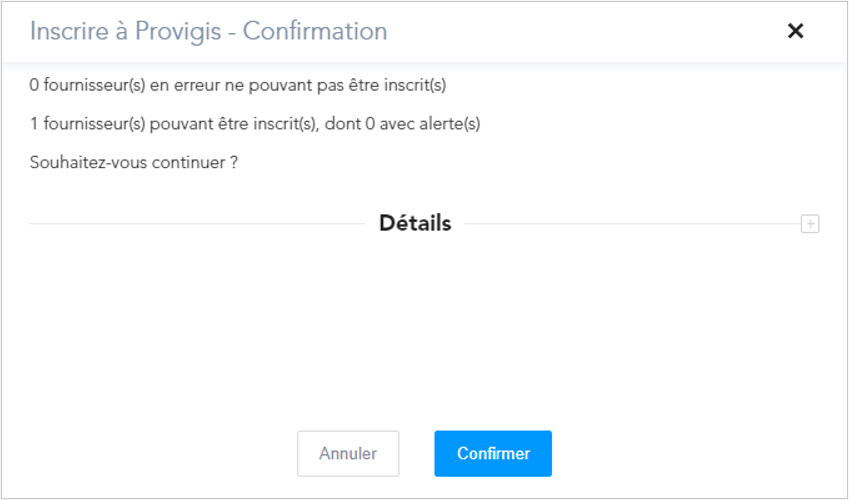Click the 'dont 0 avec alerte(s)' text
This screenshot has height=500, width=849.
pyautogui.click(x=402, y=124)
